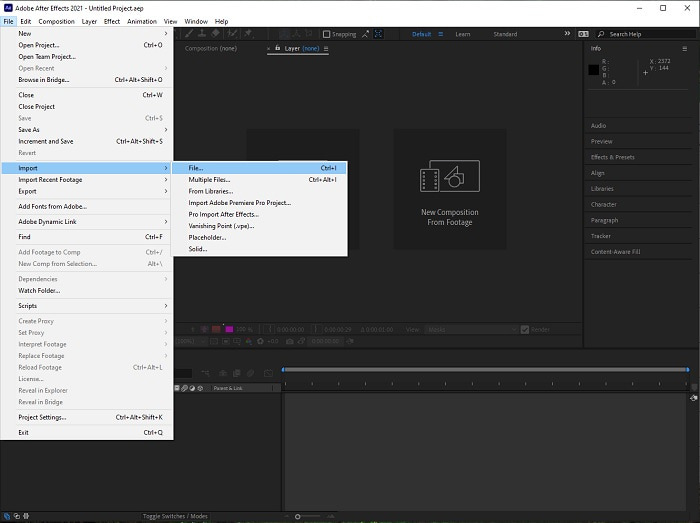The image size is (700, 523).
Task: Open the Effects & Presets panel
Action: [613, 157]
